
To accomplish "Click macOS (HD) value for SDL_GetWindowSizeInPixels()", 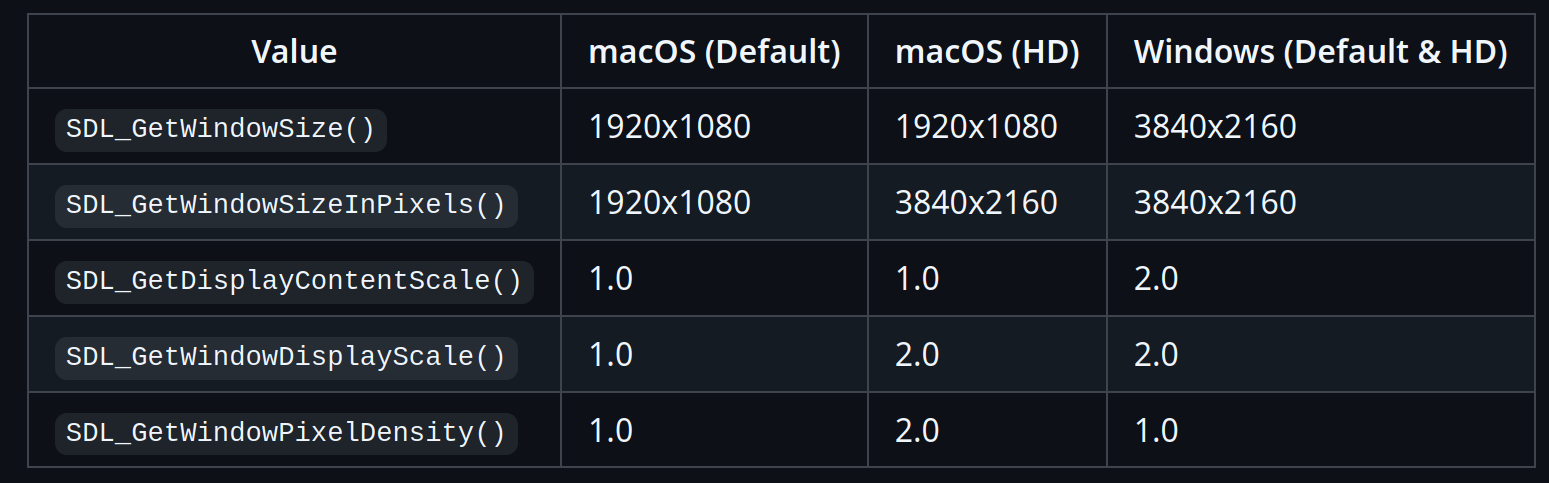I will (976, 203).
